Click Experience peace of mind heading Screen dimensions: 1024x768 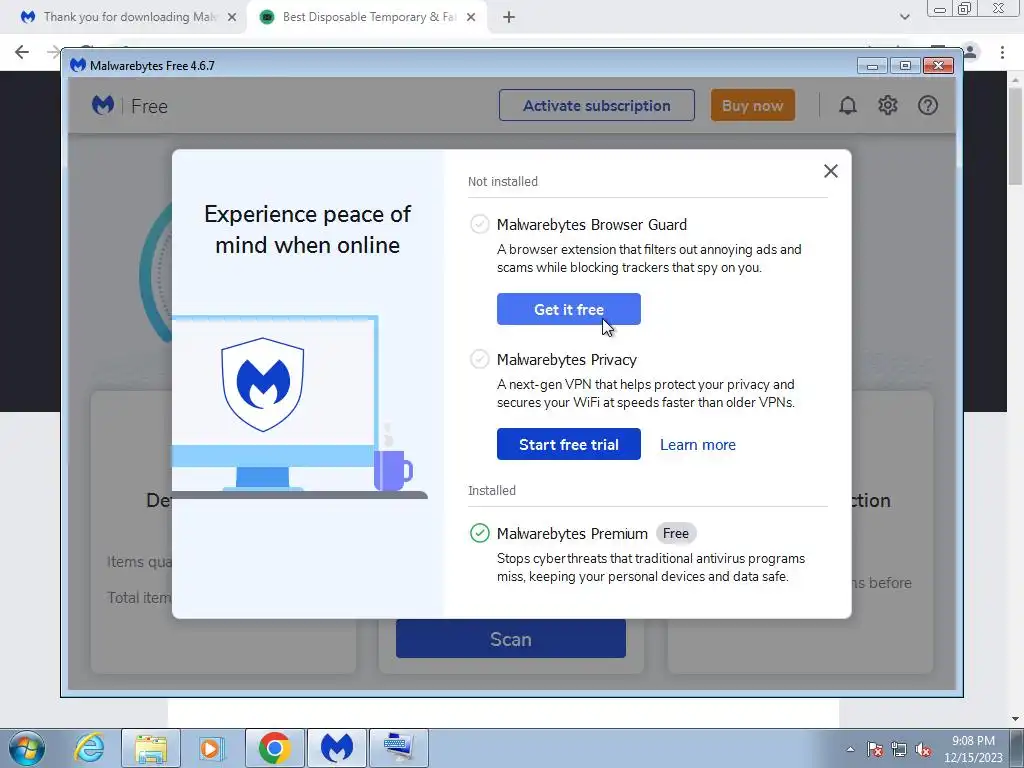coord(308,229)
